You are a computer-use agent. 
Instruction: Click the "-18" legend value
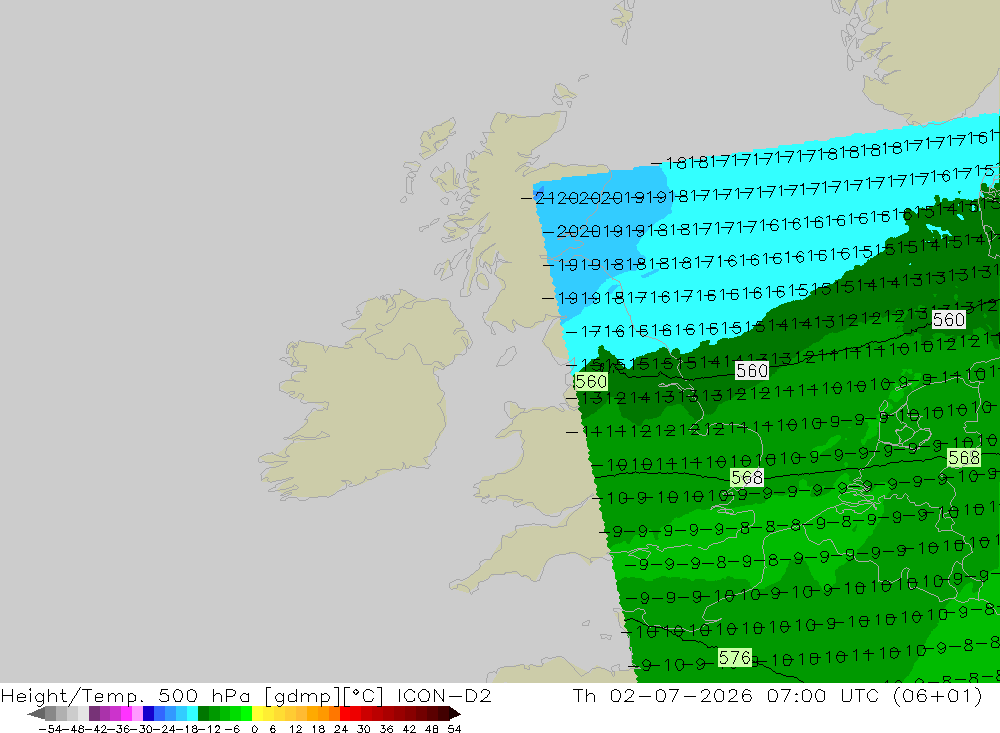(190, 729)
